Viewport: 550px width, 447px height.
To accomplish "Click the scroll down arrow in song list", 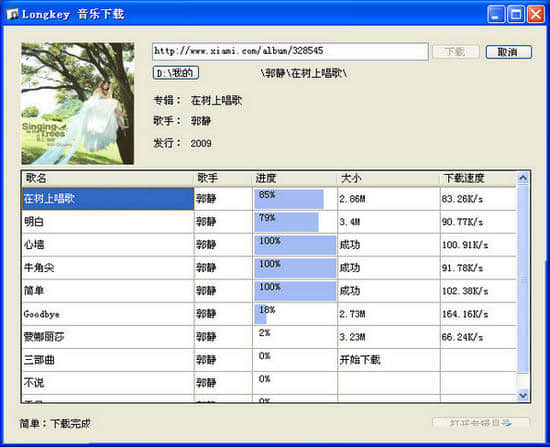I will click(x=523, y=395).
